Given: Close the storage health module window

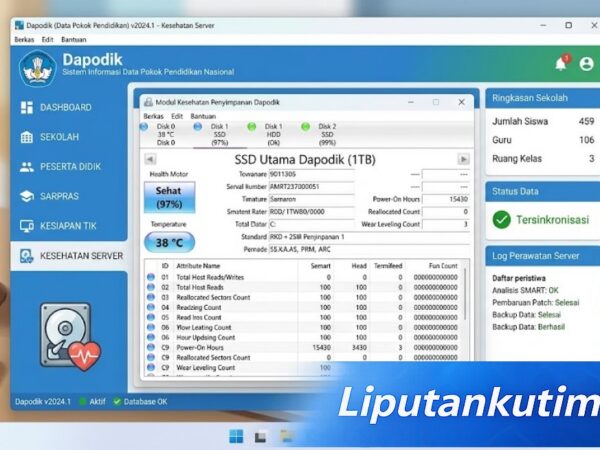Looking at the screenshot, I should click(x=461, y=102).
